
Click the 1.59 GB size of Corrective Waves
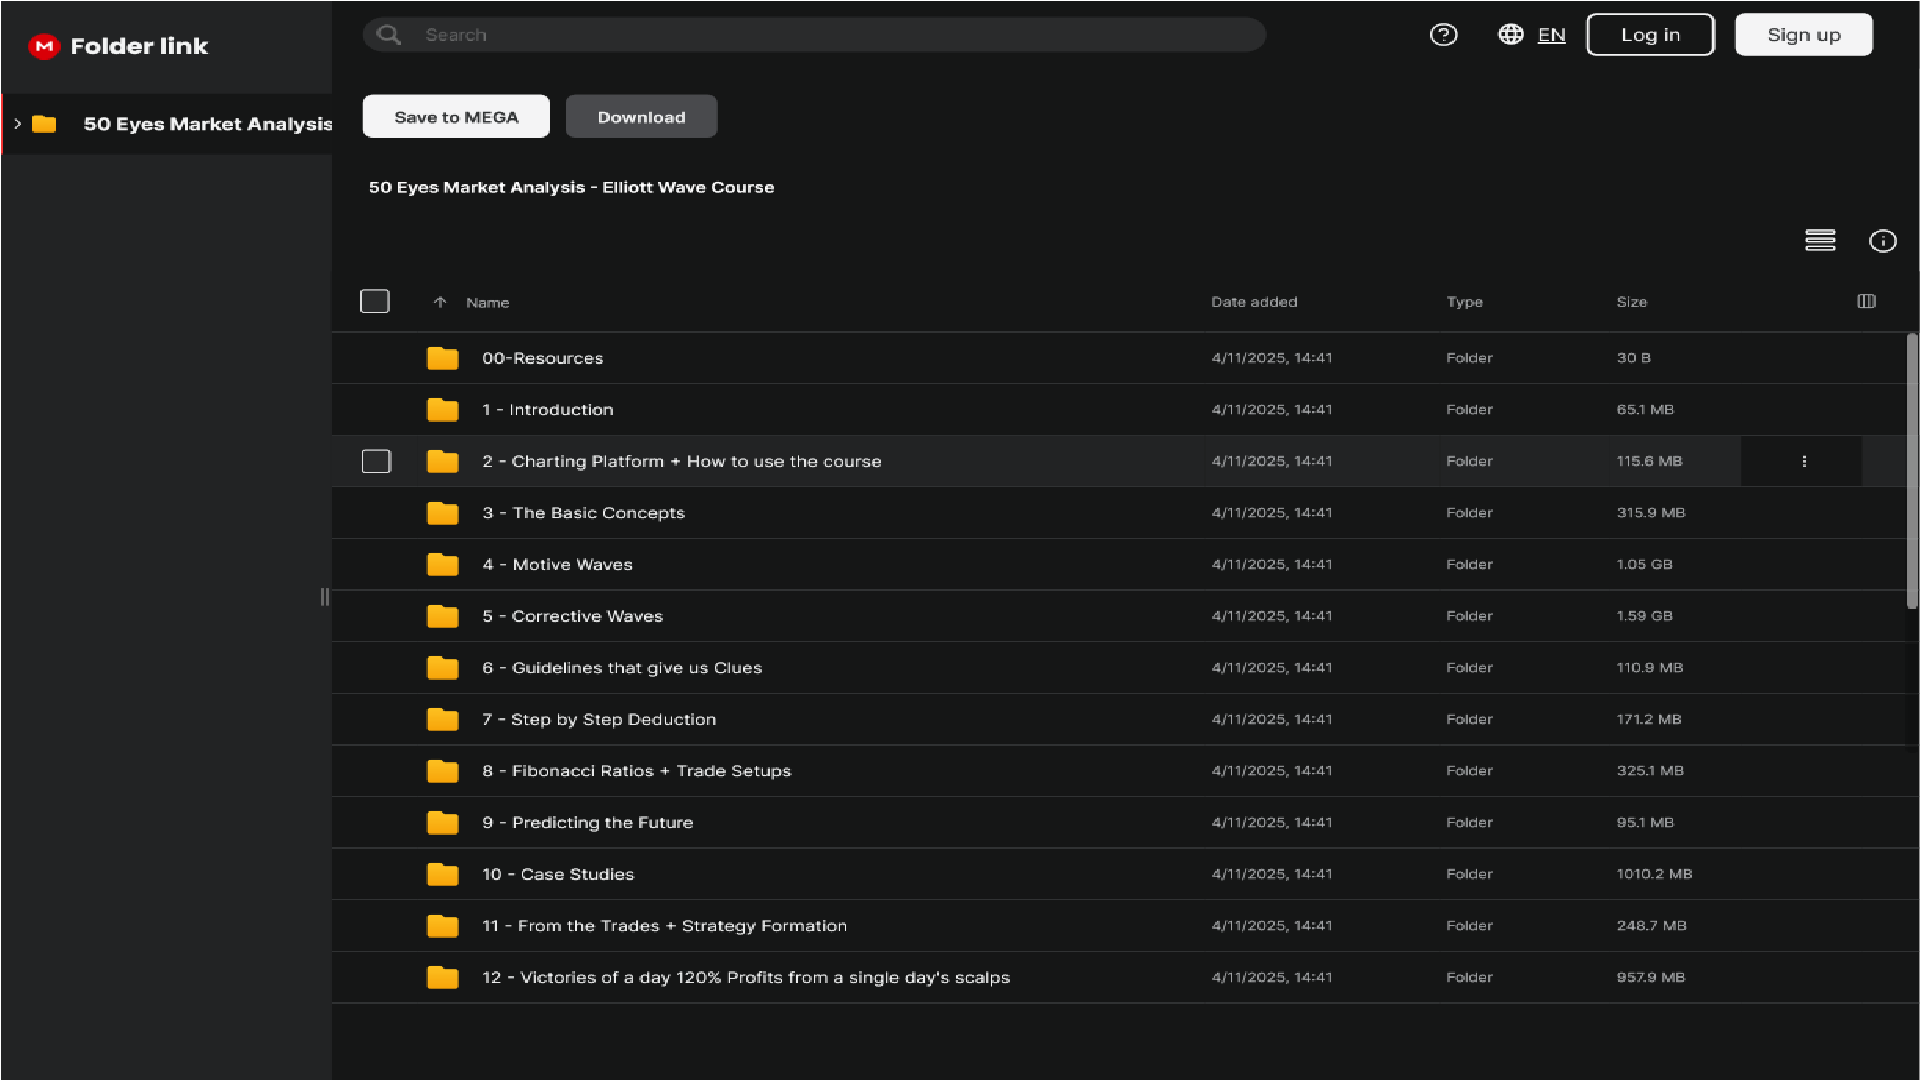pos(1644,616)
